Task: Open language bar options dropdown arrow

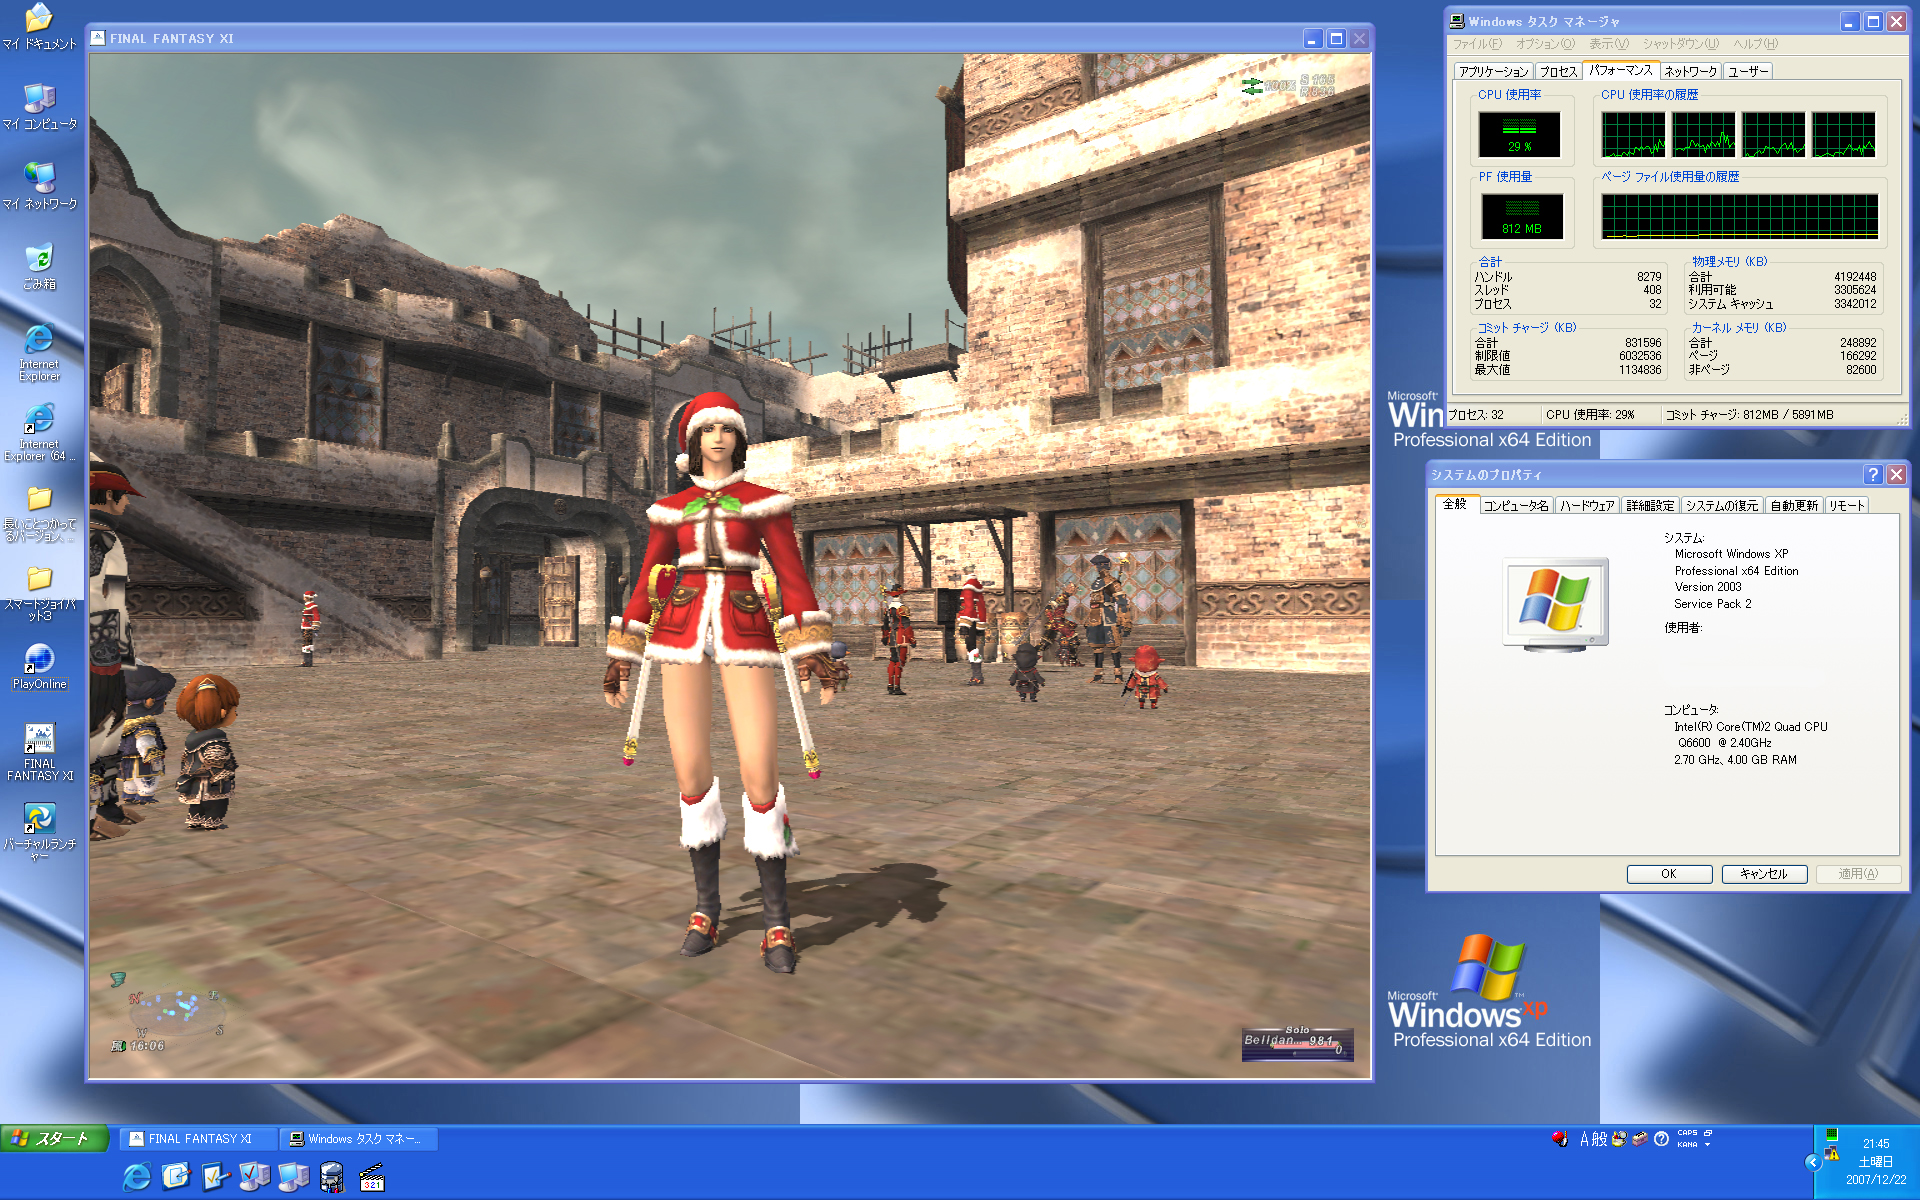Action: 1707,1145
